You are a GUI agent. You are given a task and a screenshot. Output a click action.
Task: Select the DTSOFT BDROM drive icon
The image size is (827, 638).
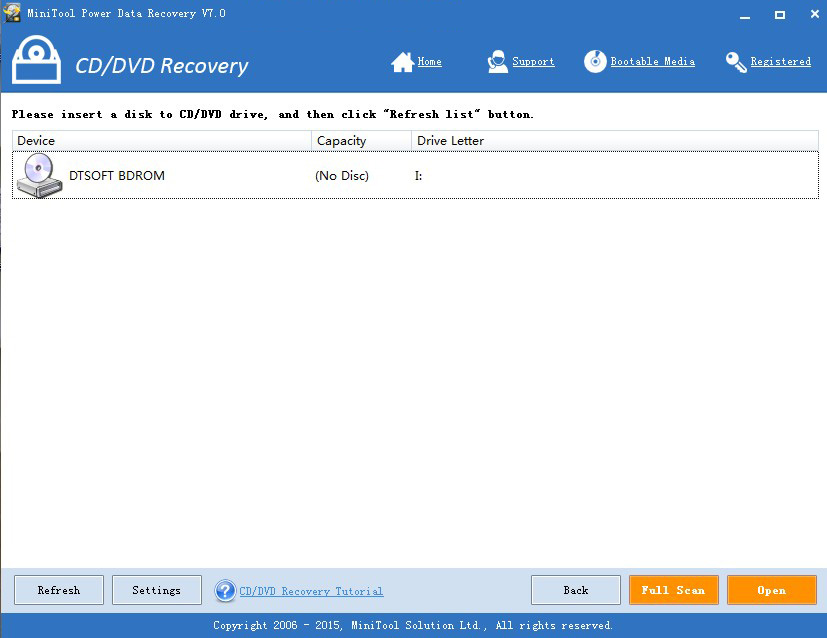click(x=39, y=176)
